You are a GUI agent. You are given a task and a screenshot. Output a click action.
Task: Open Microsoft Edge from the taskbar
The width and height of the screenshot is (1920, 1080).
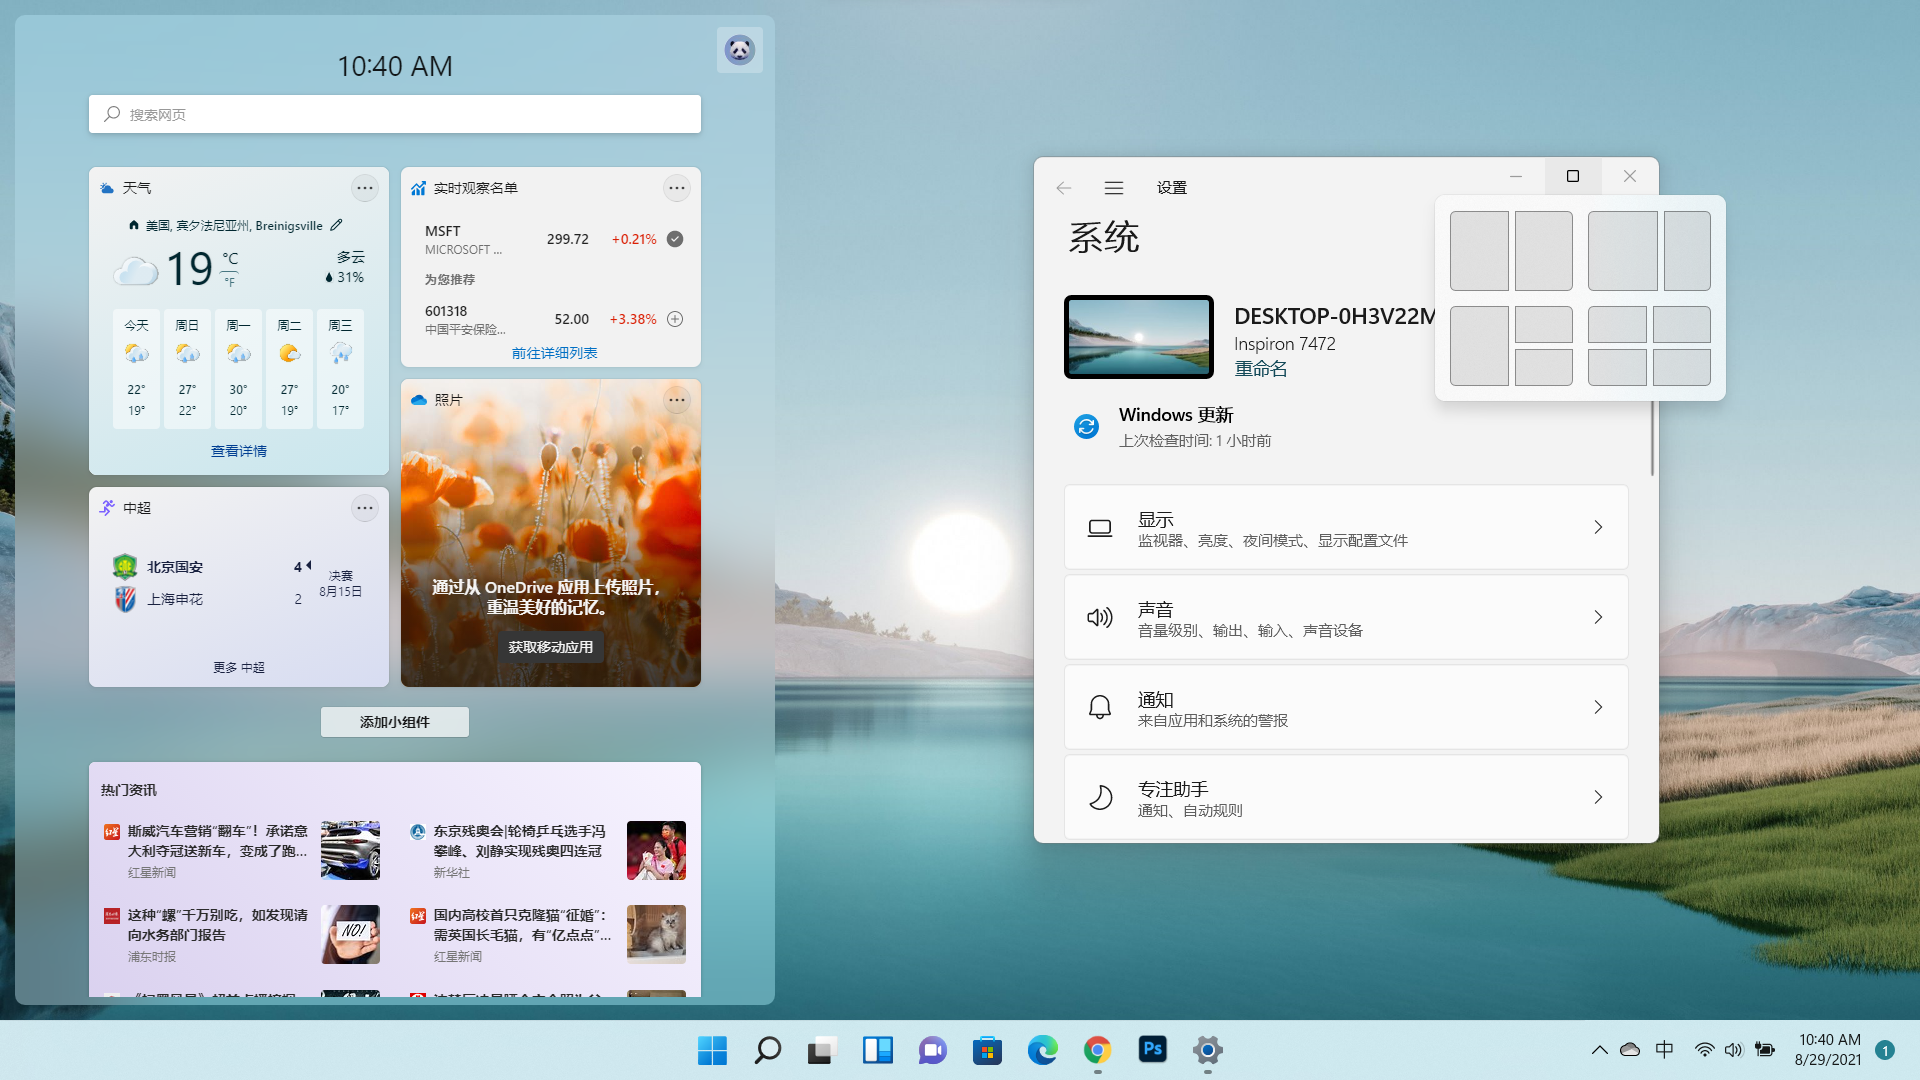coord(1042,1051)
